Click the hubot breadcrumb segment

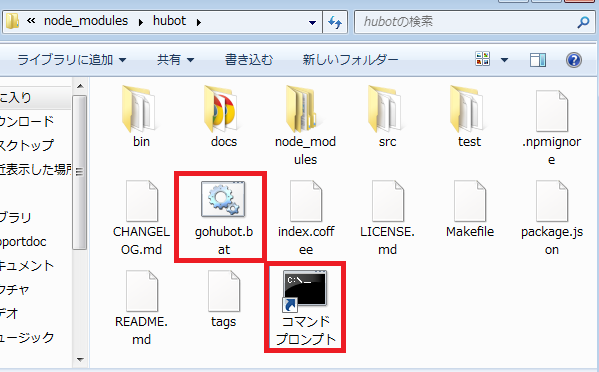[169, 21]
